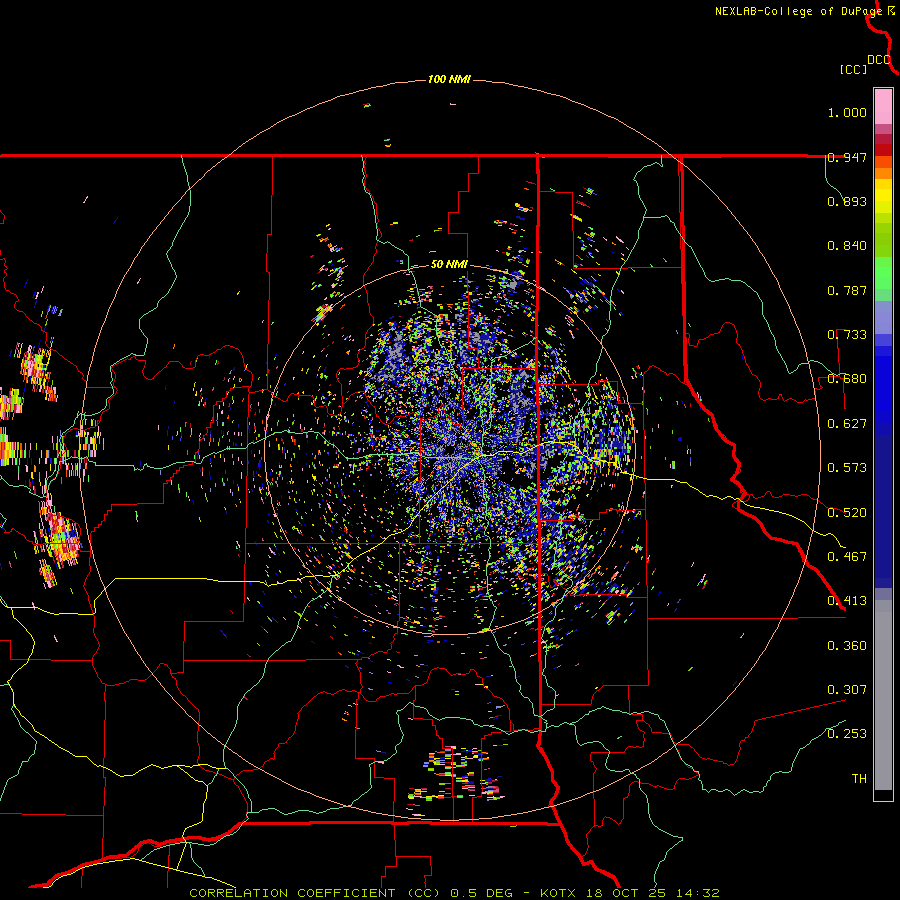Screen dimensions: 900x900
Task: Click the 0.733 legend value
Action: (x=847, y=335)
